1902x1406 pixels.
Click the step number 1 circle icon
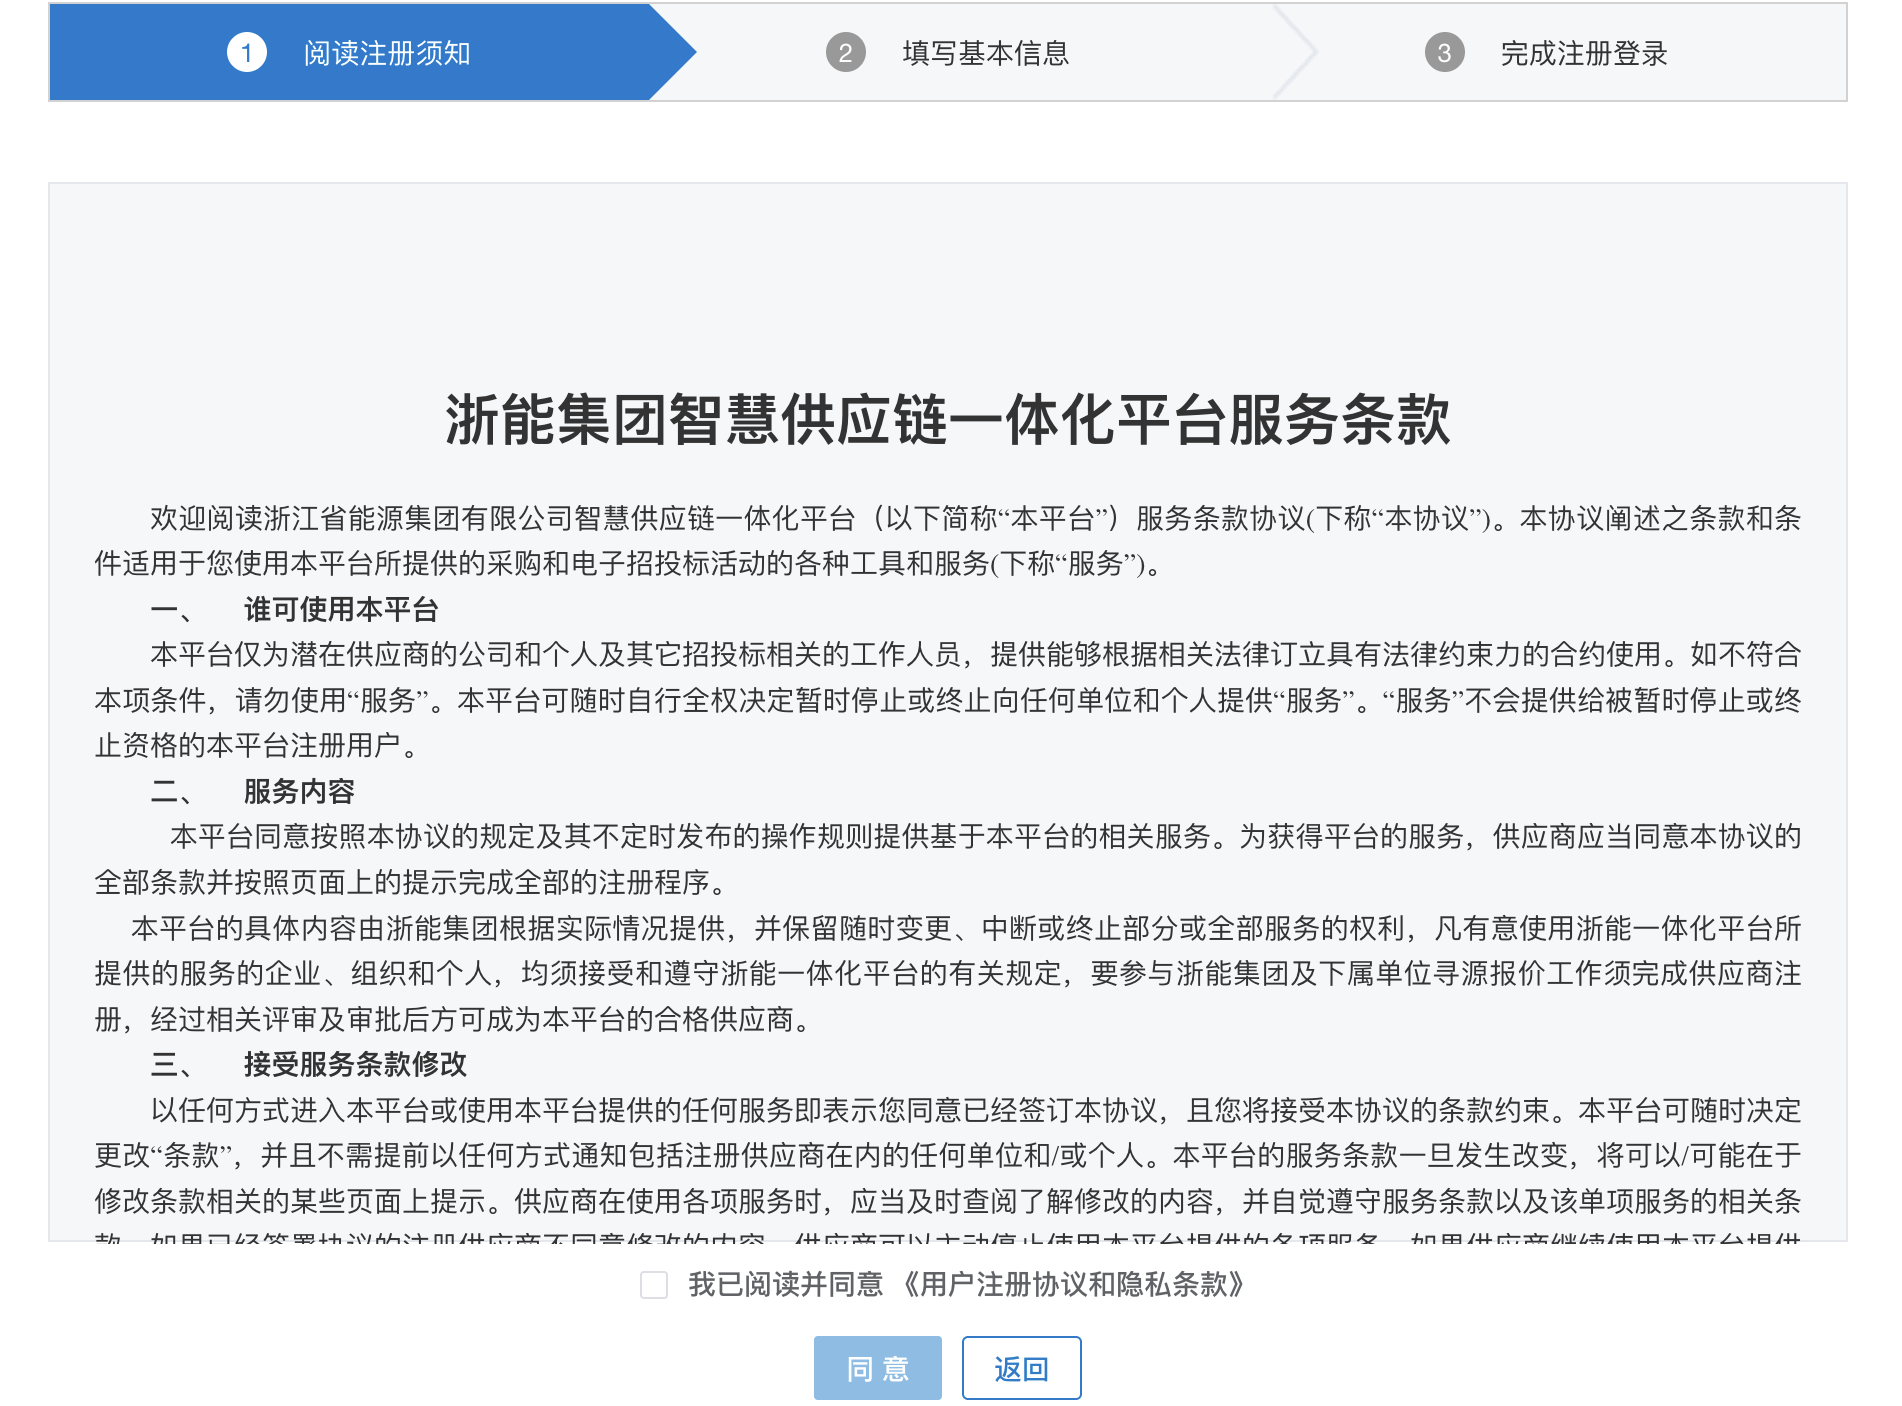(247, 53)
